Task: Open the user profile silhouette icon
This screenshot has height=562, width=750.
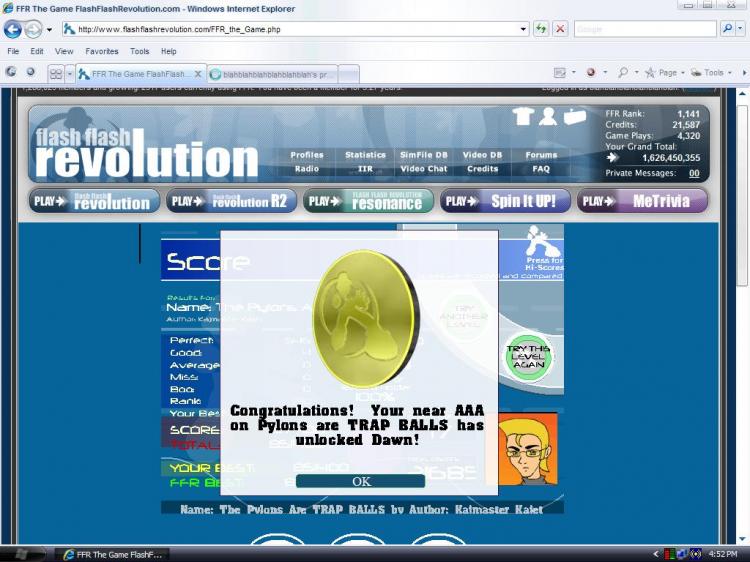Action: [x=548, y=116]
